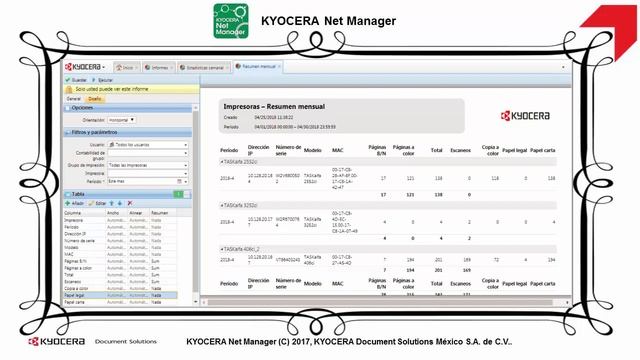The image size is (640, 360).
Task: Select the Número de serie row
Action: 120,241
